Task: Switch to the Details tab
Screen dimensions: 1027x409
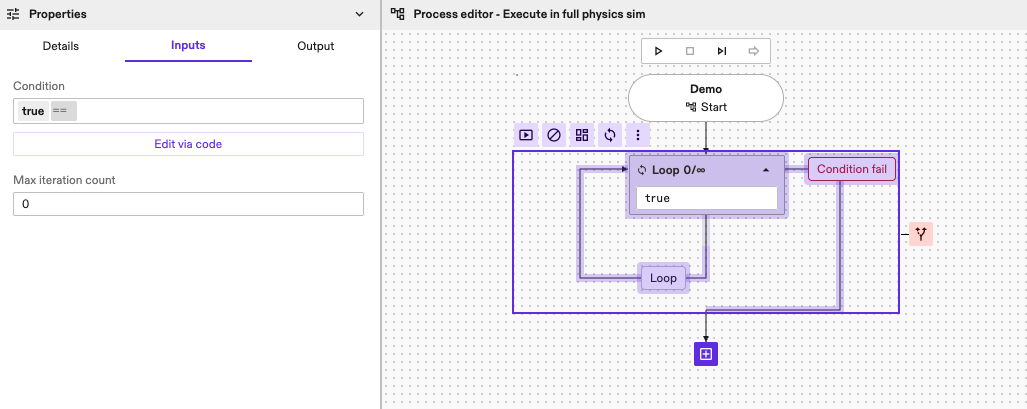Action: click(x=60, y=46)
